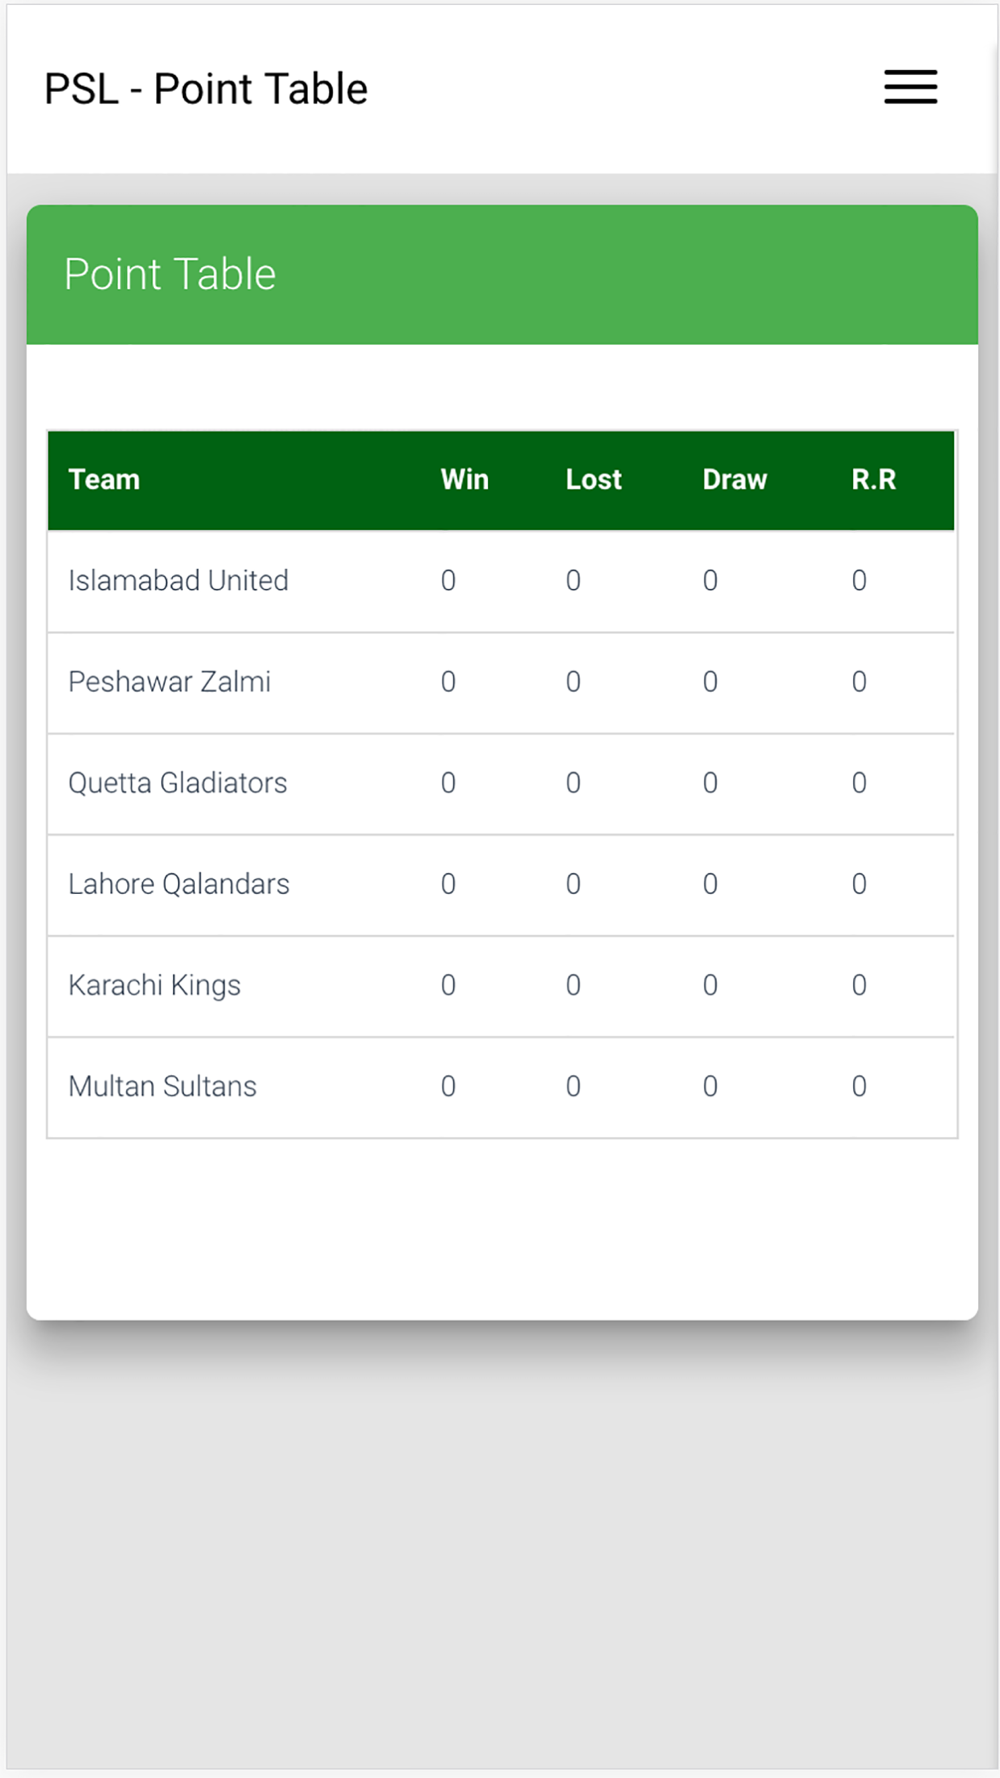Screen dimensions: 1000x1778
Task: Click the R.R column header
Action: tap(873, 480)
